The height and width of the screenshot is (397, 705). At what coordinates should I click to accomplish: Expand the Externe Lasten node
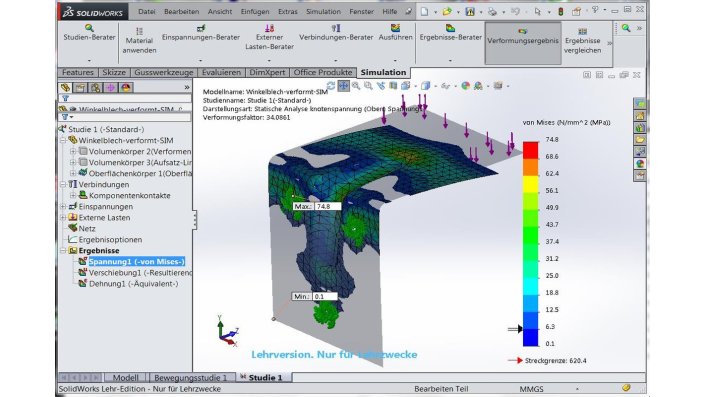(63, 218)
